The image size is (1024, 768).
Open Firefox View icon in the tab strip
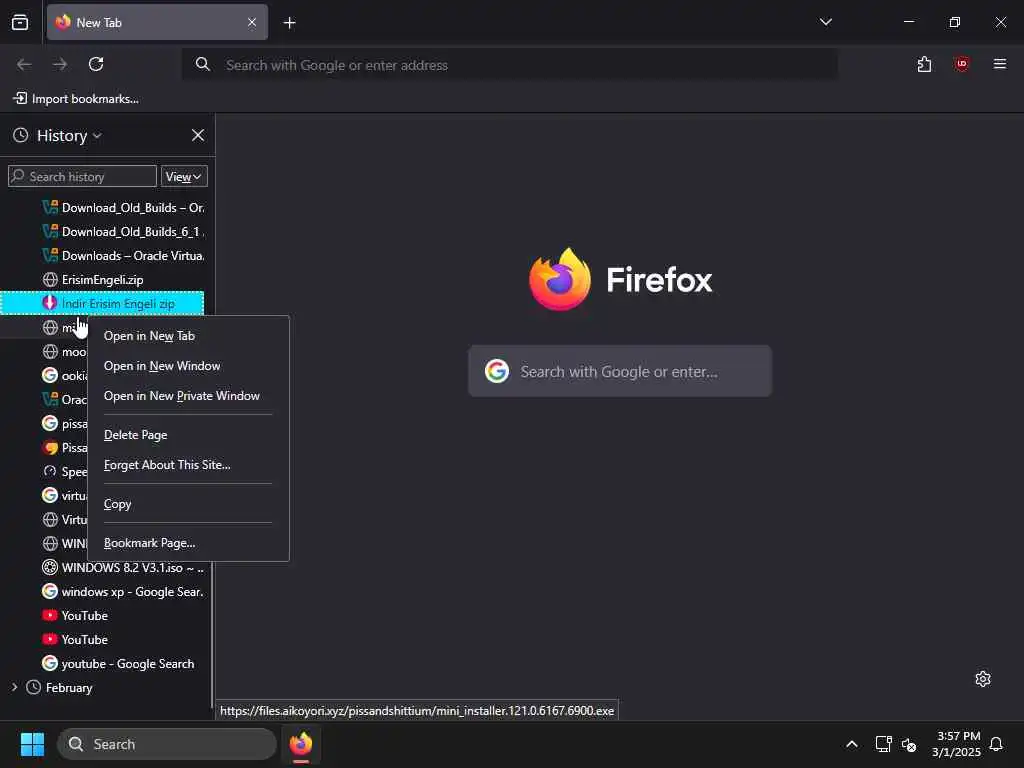click(20, 22)
